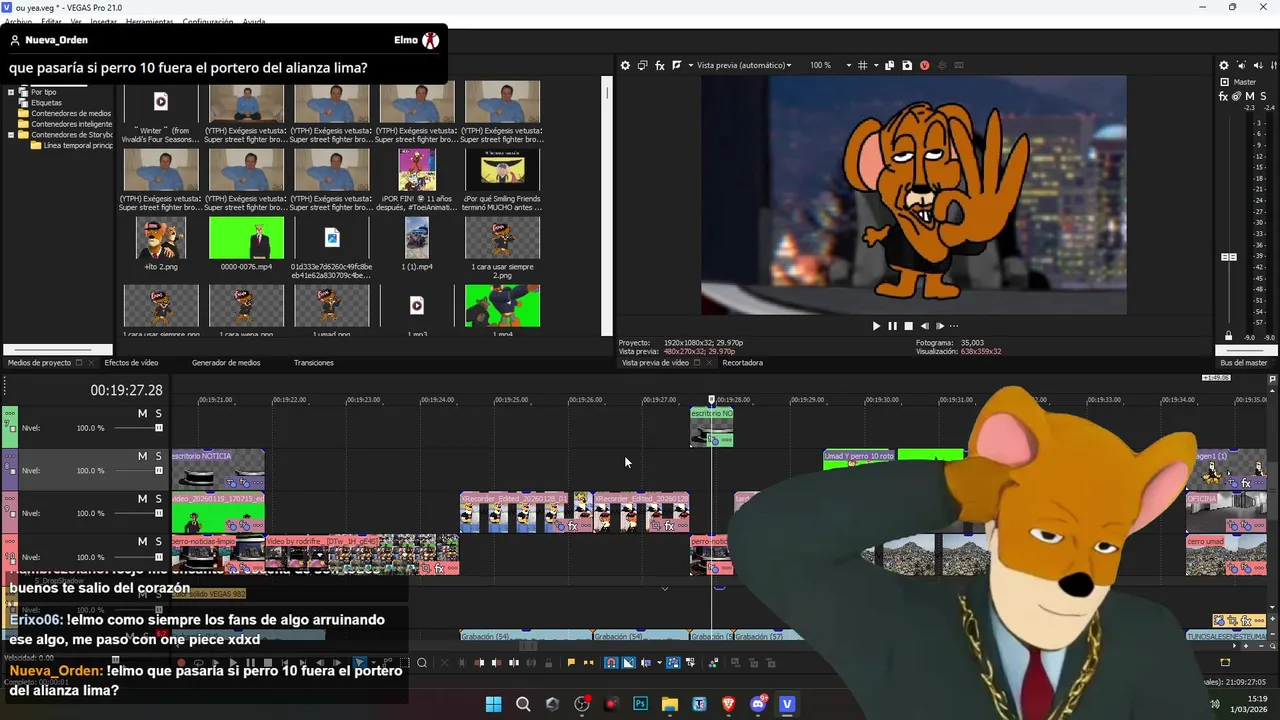Select the 0000-0076.mp4 media thumbnail

[x=246, y=238]
